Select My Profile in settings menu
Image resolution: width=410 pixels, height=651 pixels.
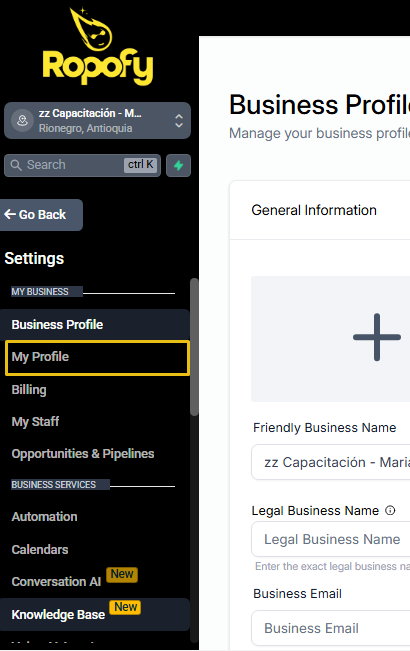point(97,357)
